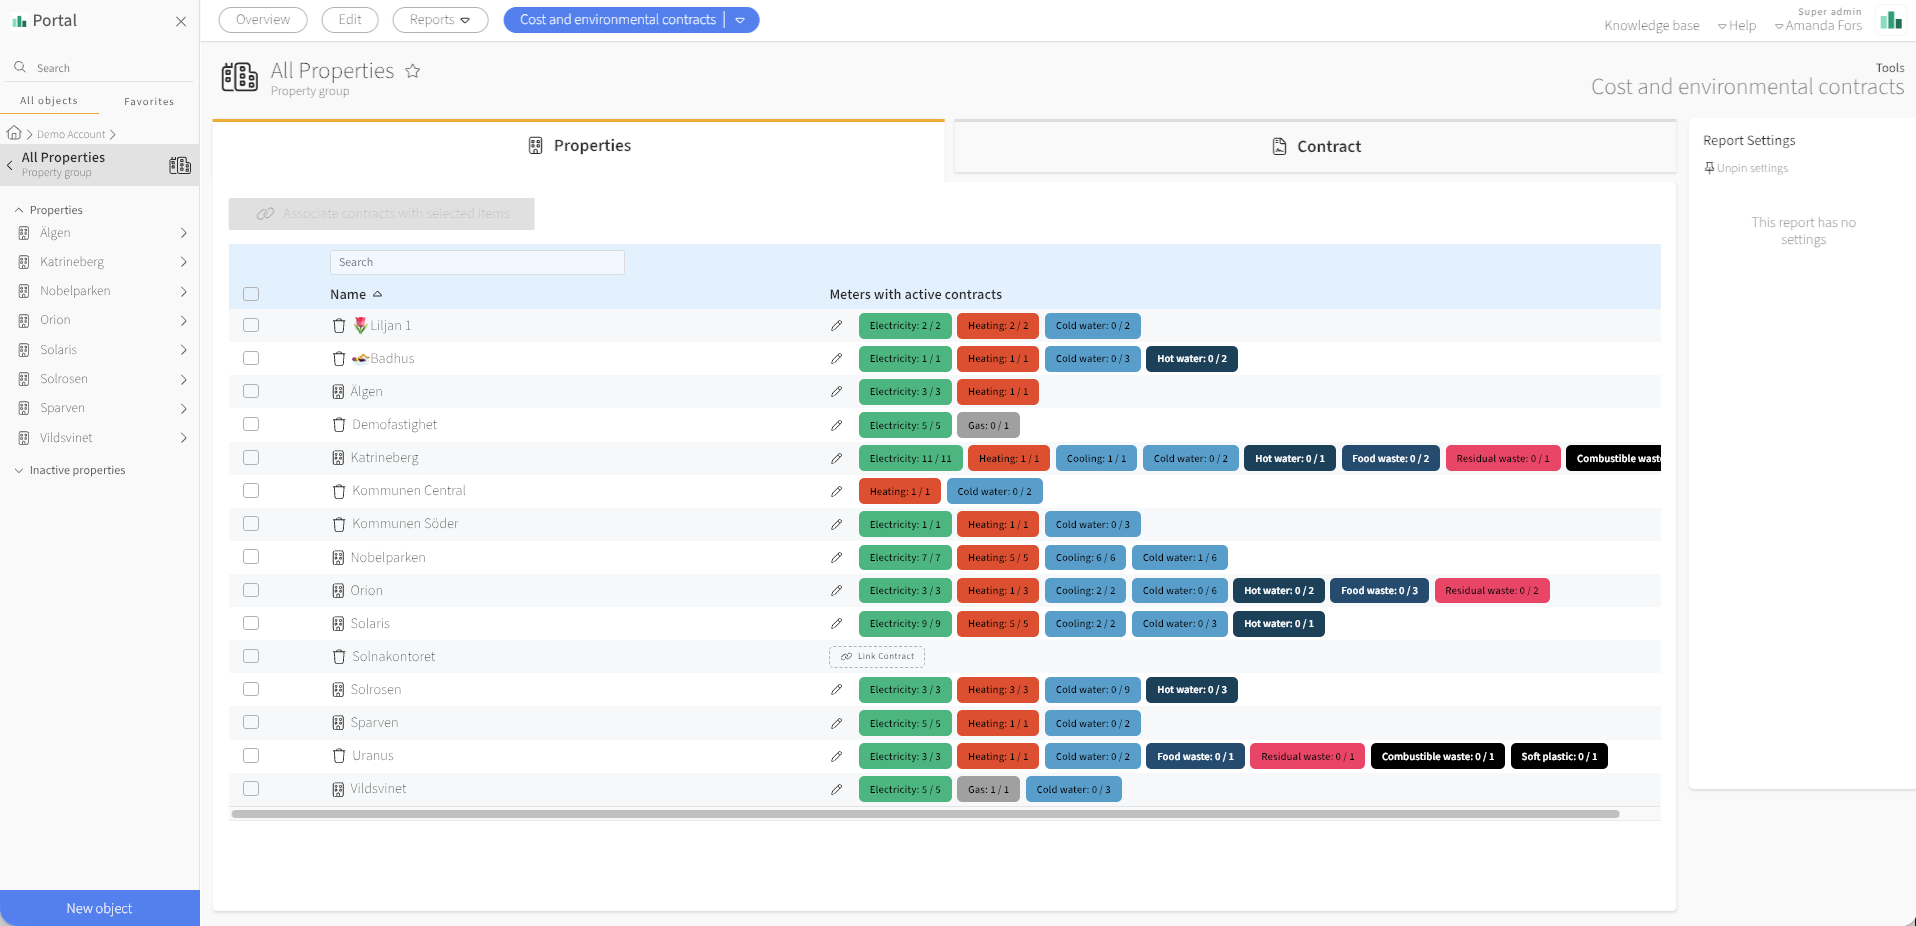Screen dimensions: 1916x926
Task: Switch to the Contract tab
Action: (x=1315, y=147)
